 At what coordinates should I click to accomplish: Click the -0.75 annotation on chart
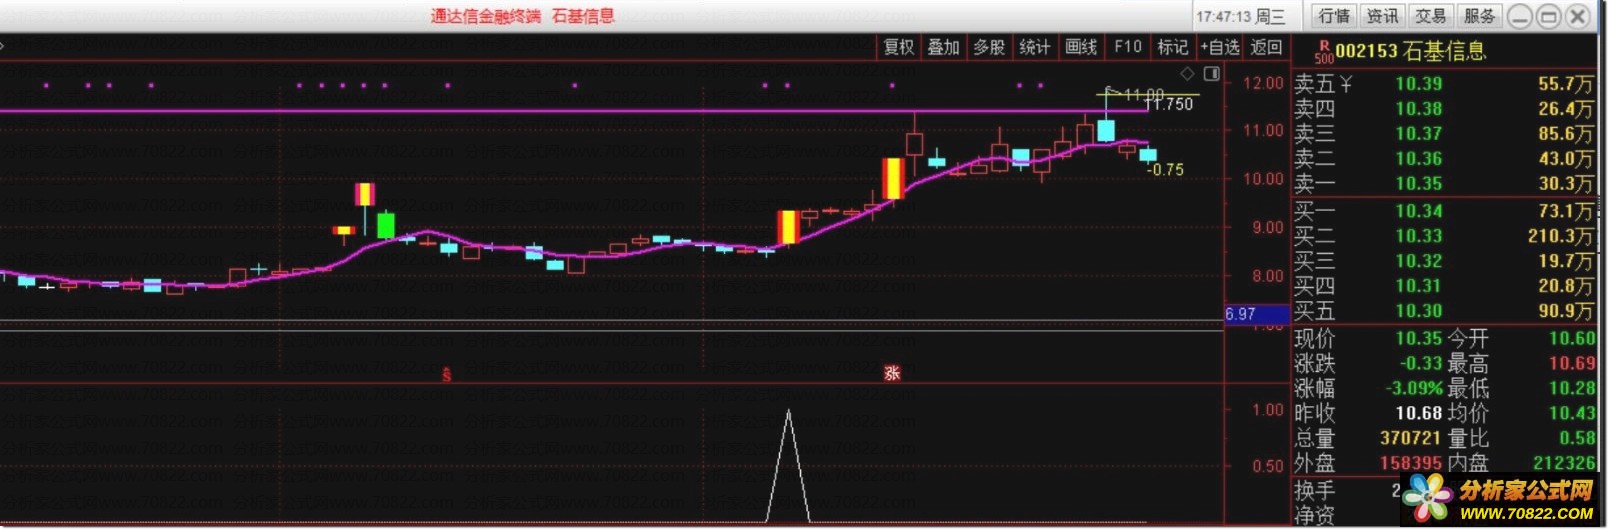[1165, 170]
